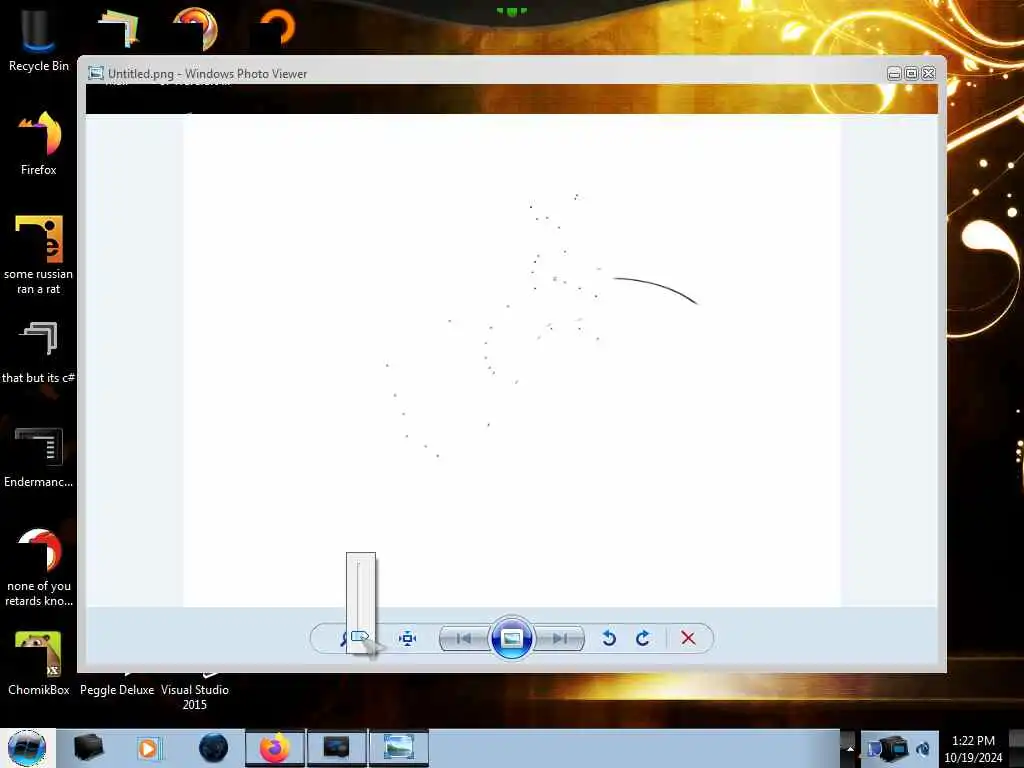The width and height of the screenshot is (1024, 768).
Task: Select the Endermanc... desktop icon
Action: 39,456
